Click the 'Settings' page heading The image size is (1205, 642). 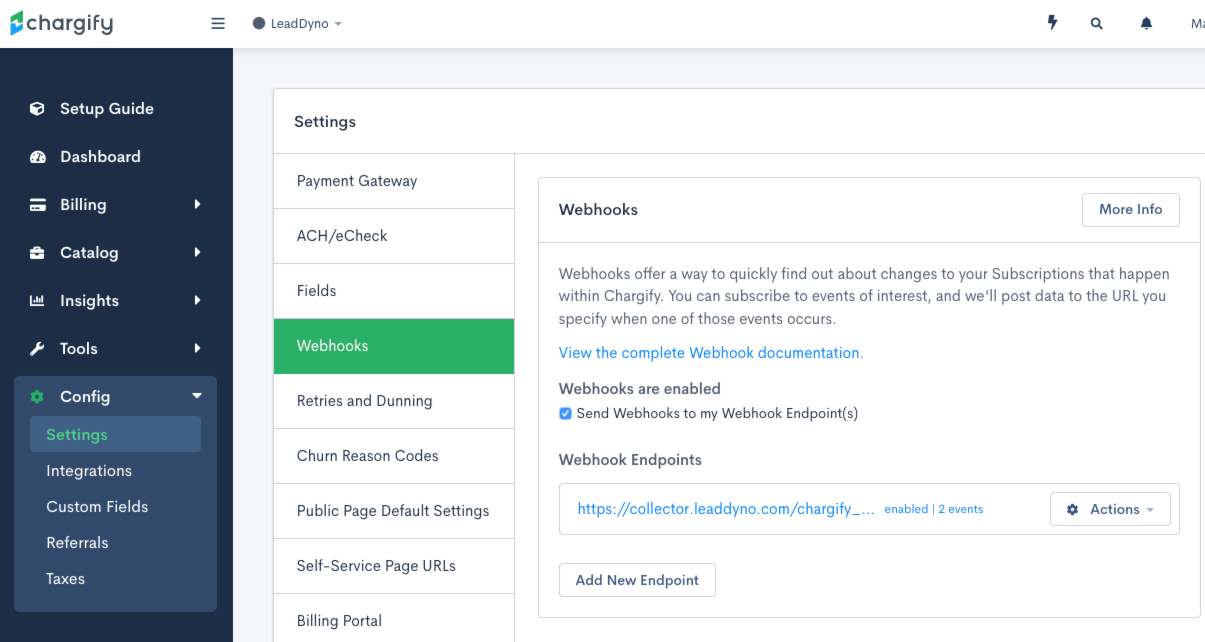pos(325,122)
